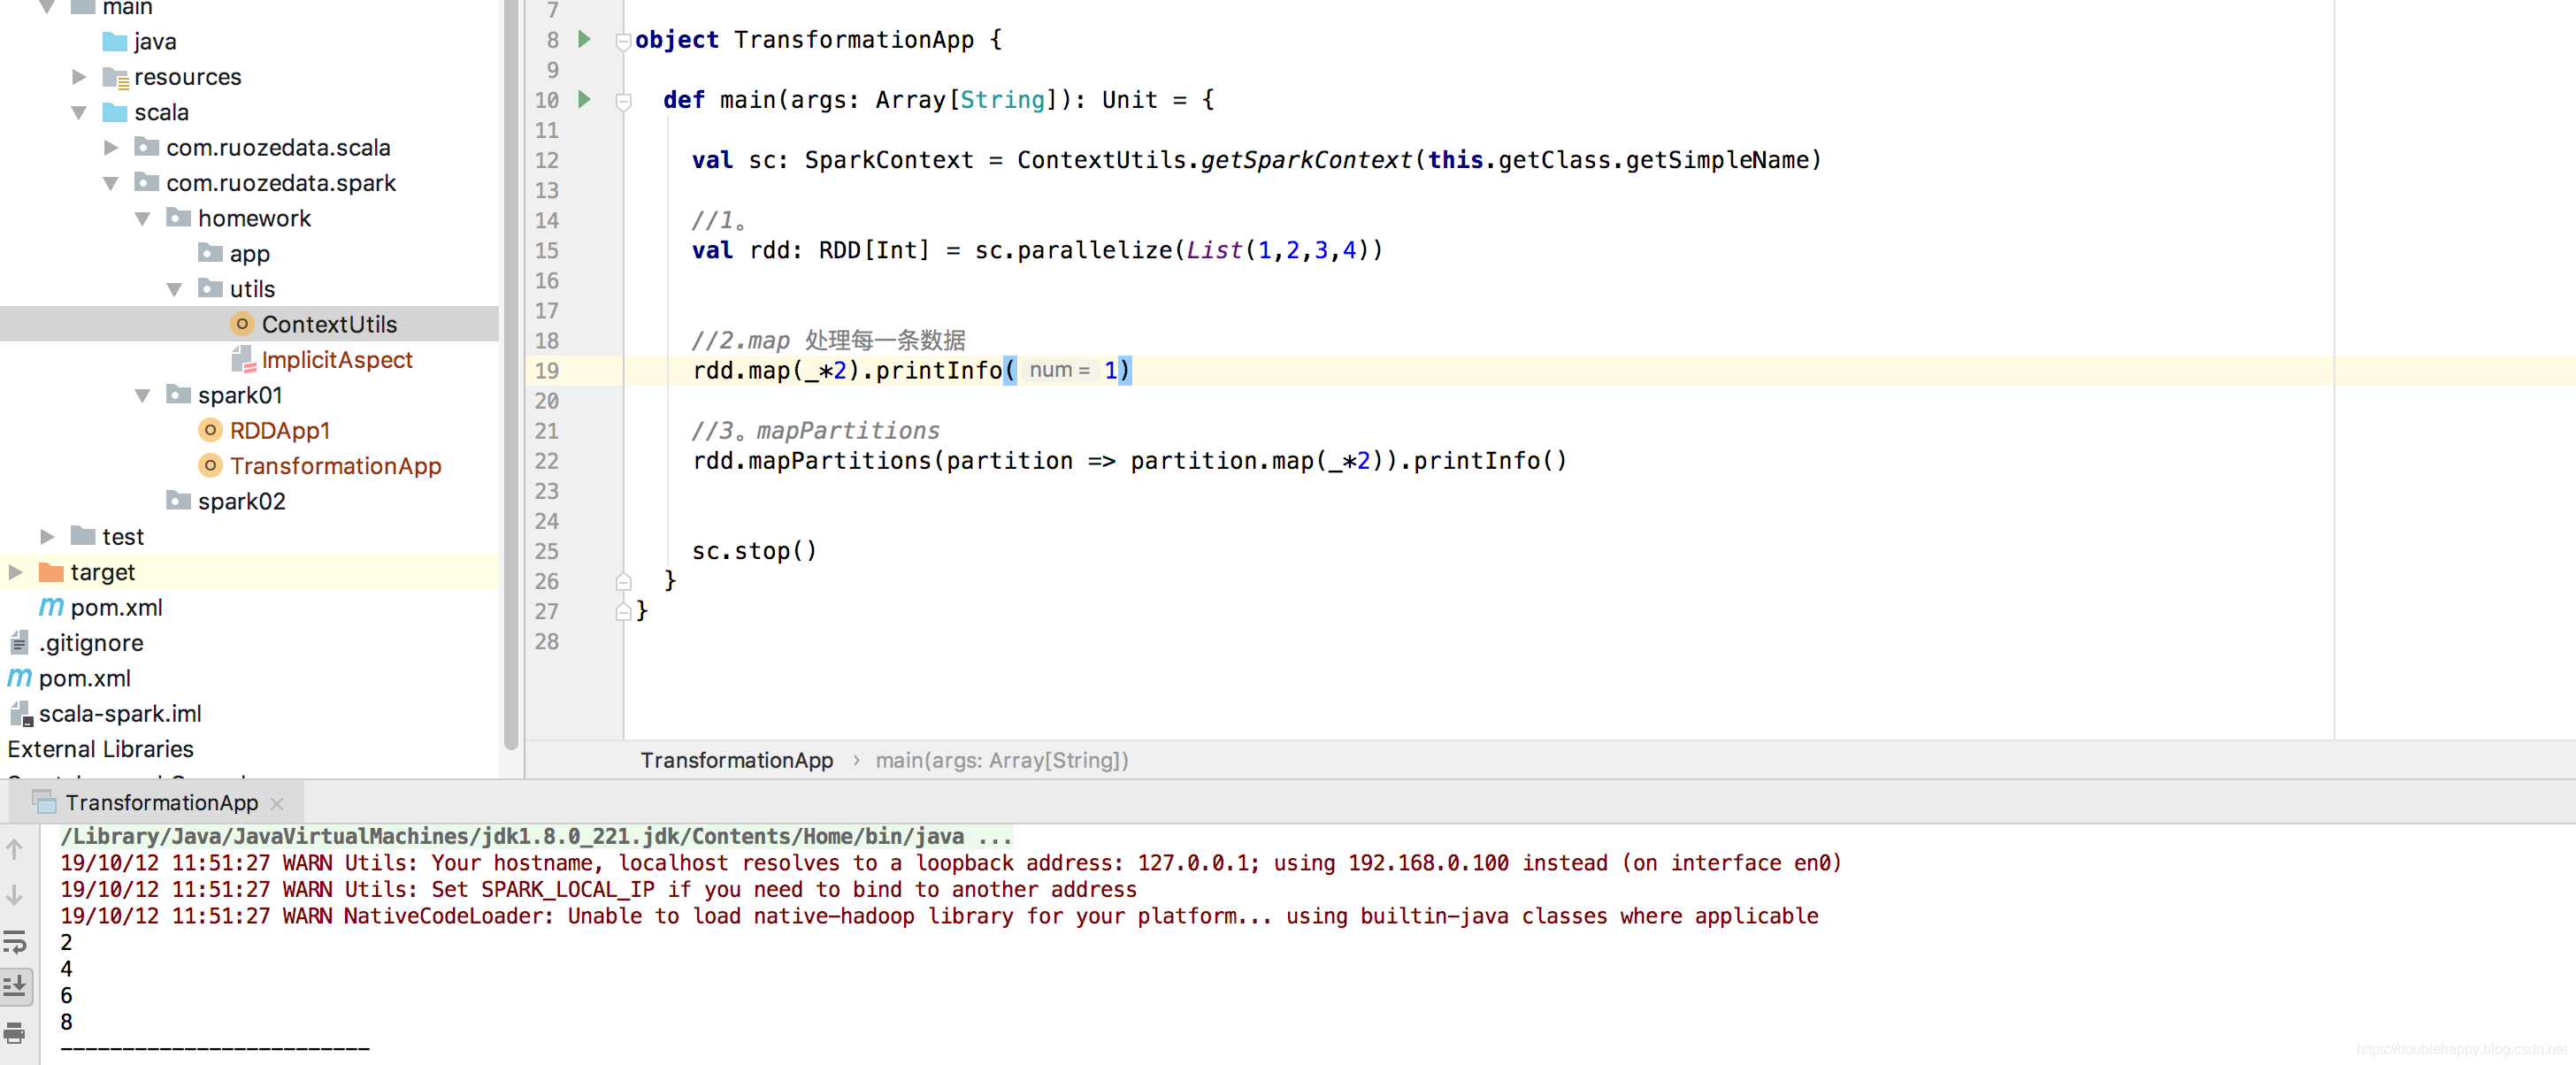Click the print console output icon

(15, 1033)
